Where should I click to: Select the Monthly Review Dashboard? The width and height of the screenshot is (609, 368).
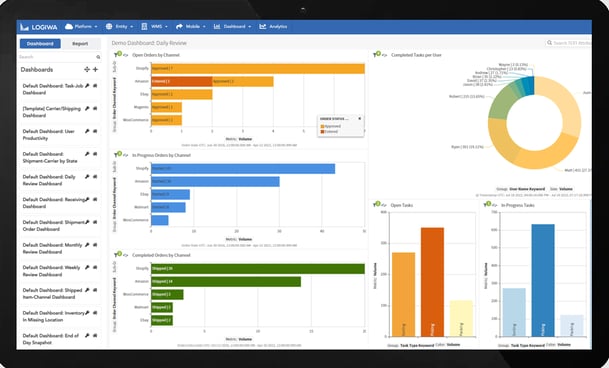click(x=52, y=248)
